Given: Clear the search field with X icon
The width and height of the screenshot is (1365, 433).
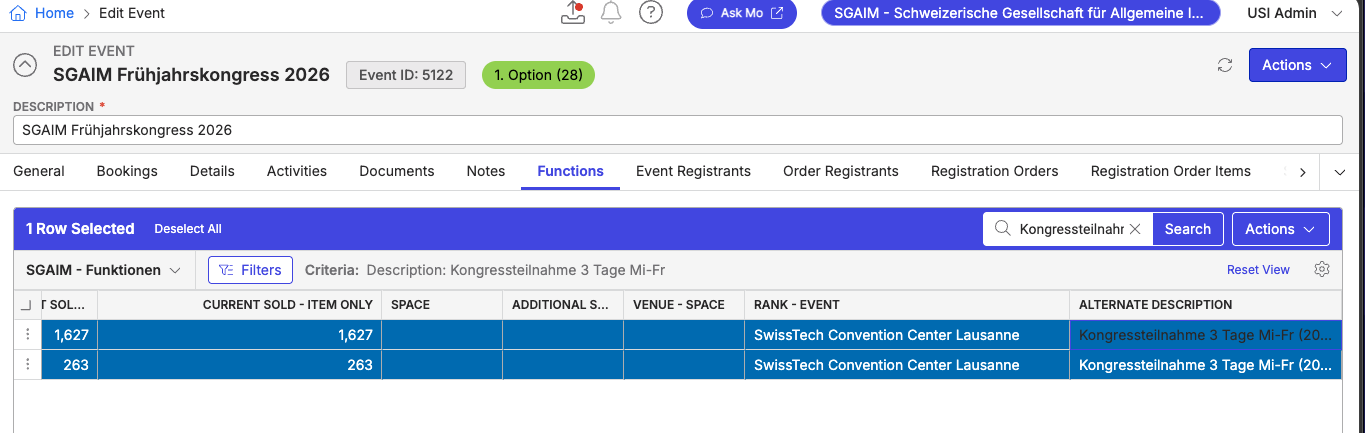Looking at the screenshot, I should click(x=1135, y=229).
